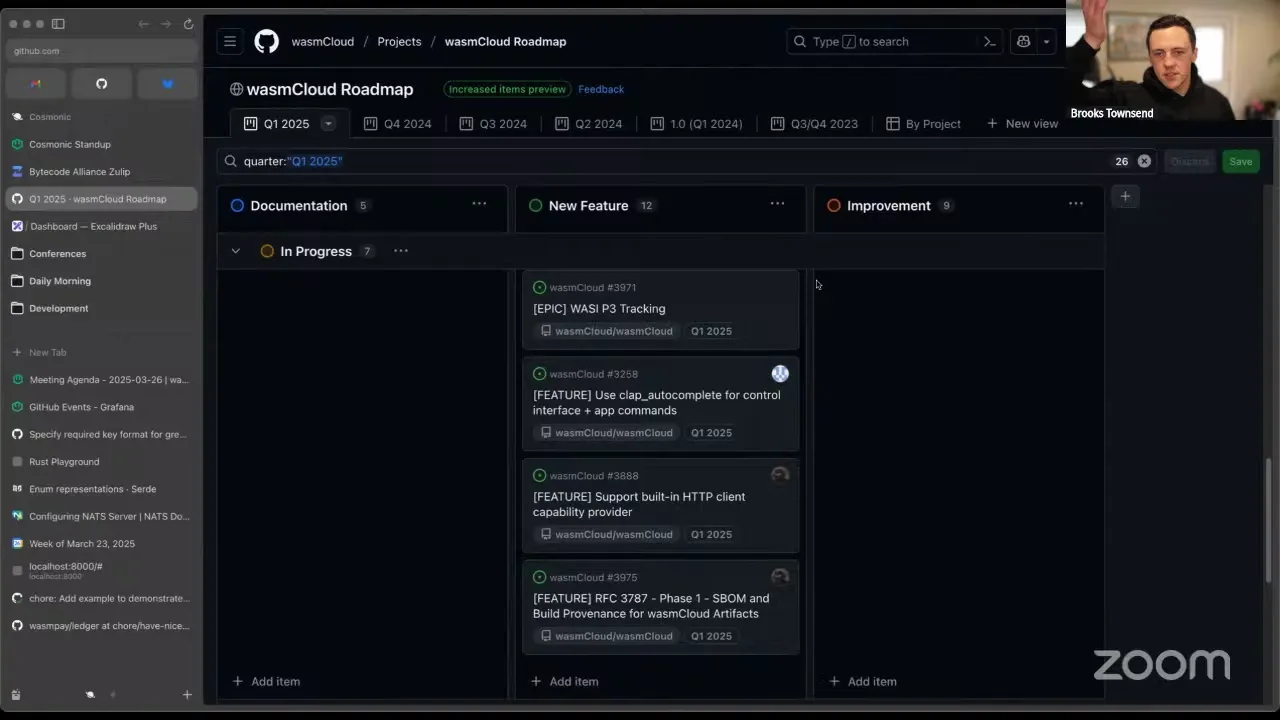Open wasmCloud organization breadcrumb
The width and height of the screenshot is (1280, 720).
click(x=323, y=42)
